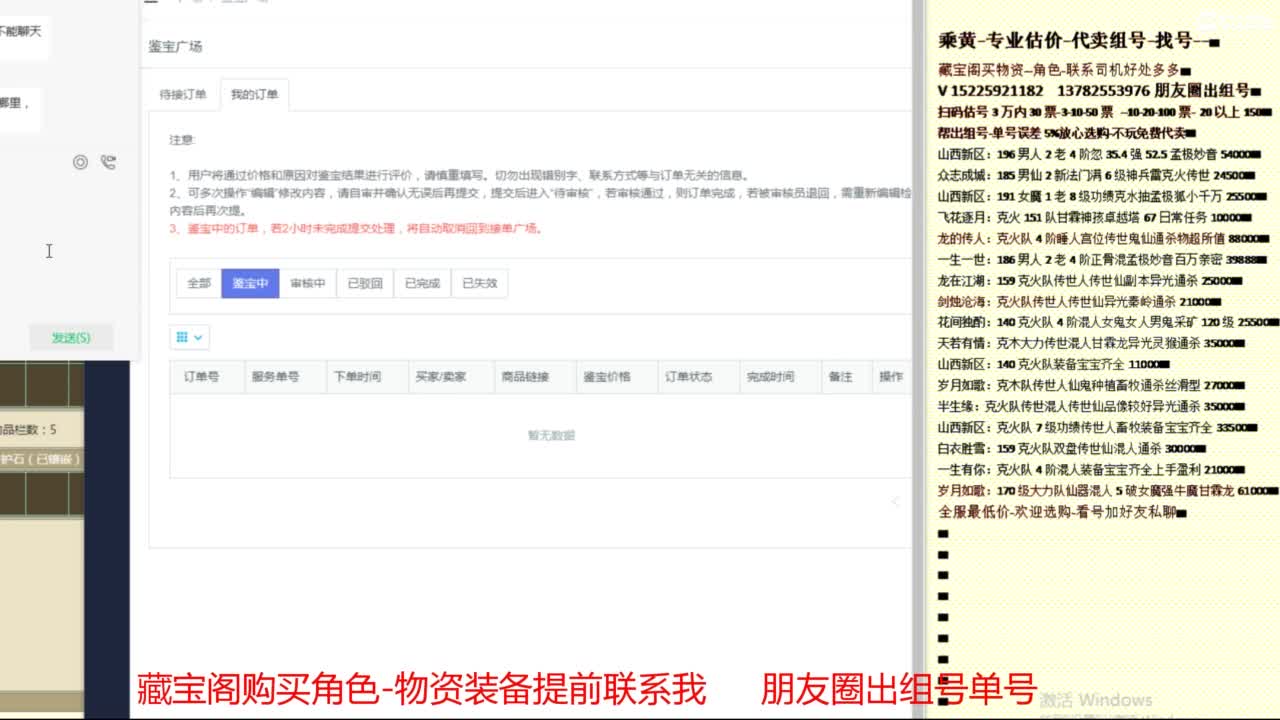Switch to the 待接订单 tab

(183, 94)
